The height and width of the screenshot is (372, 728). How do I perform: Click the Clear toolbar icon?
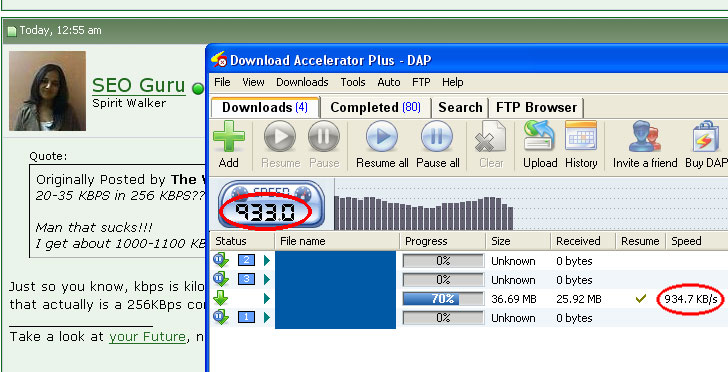[490, 137]
